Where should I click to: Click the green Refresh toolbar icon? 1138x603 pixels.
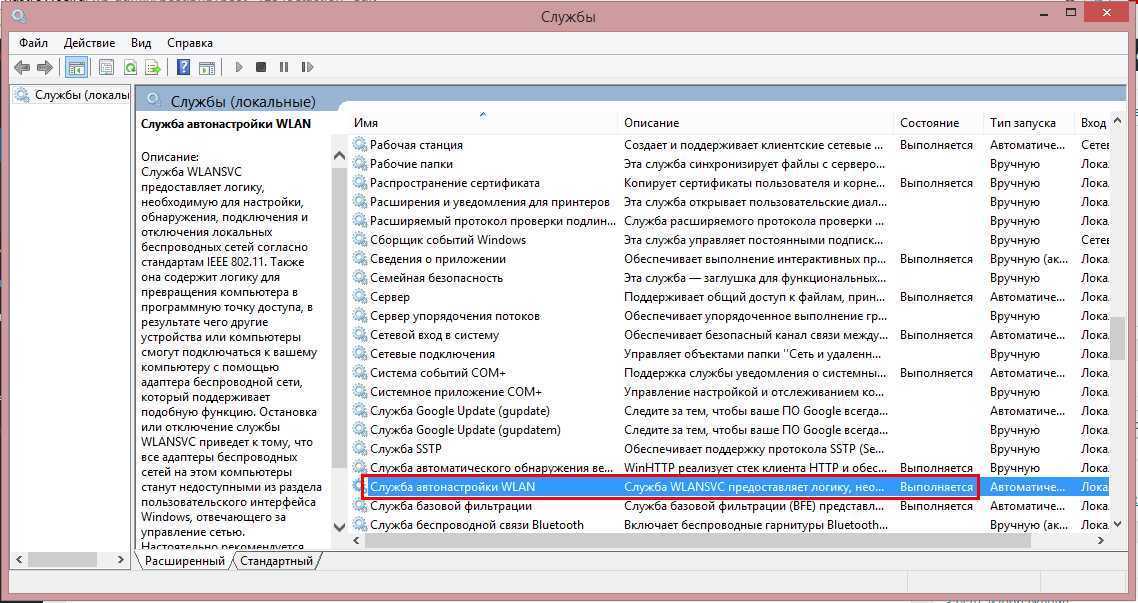[130, 67]
